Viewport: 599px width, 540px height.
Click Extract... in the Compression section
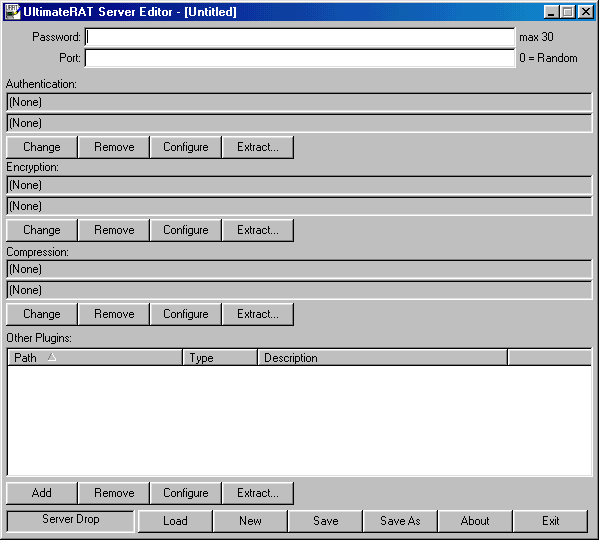(x=258, y=314)
